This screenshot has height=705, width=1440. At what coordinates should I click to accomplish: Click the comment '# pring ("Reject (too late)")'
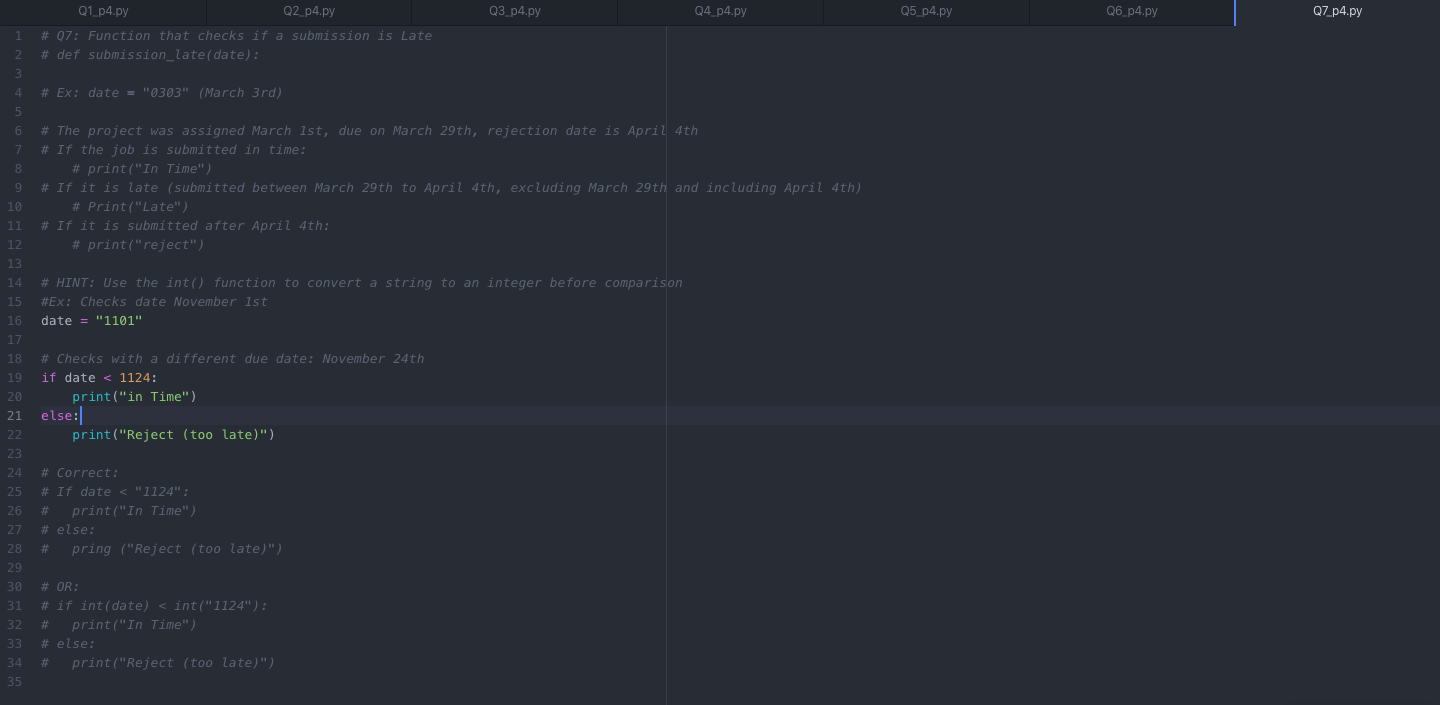pos(162,549)
